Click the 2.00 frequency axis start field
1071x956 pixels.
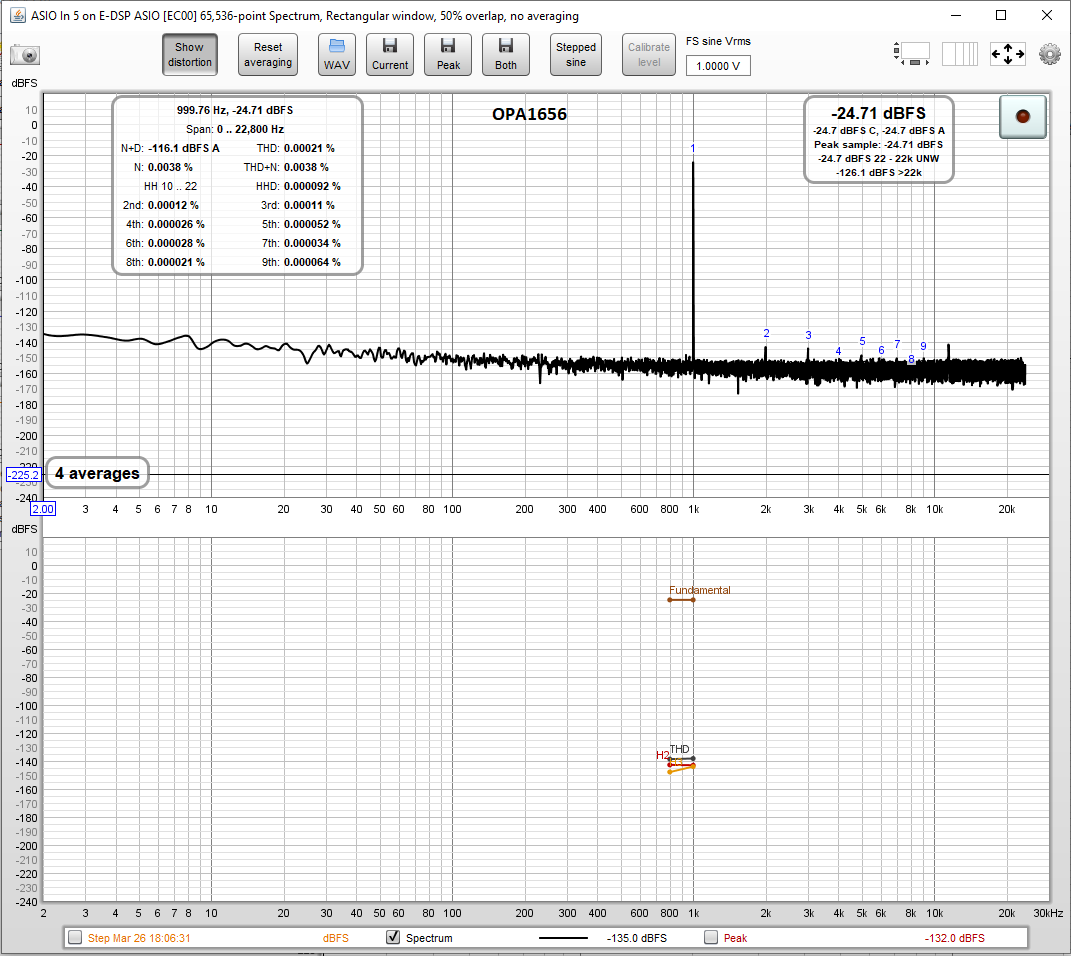coord(43,509)
